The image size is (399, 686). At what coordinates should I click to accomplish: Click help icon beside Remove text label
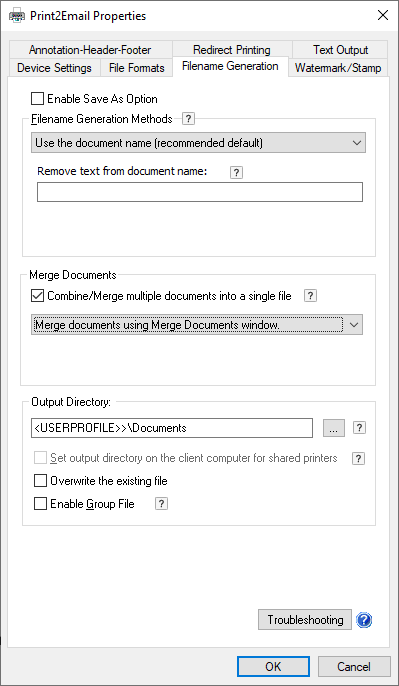click(236, 173)
